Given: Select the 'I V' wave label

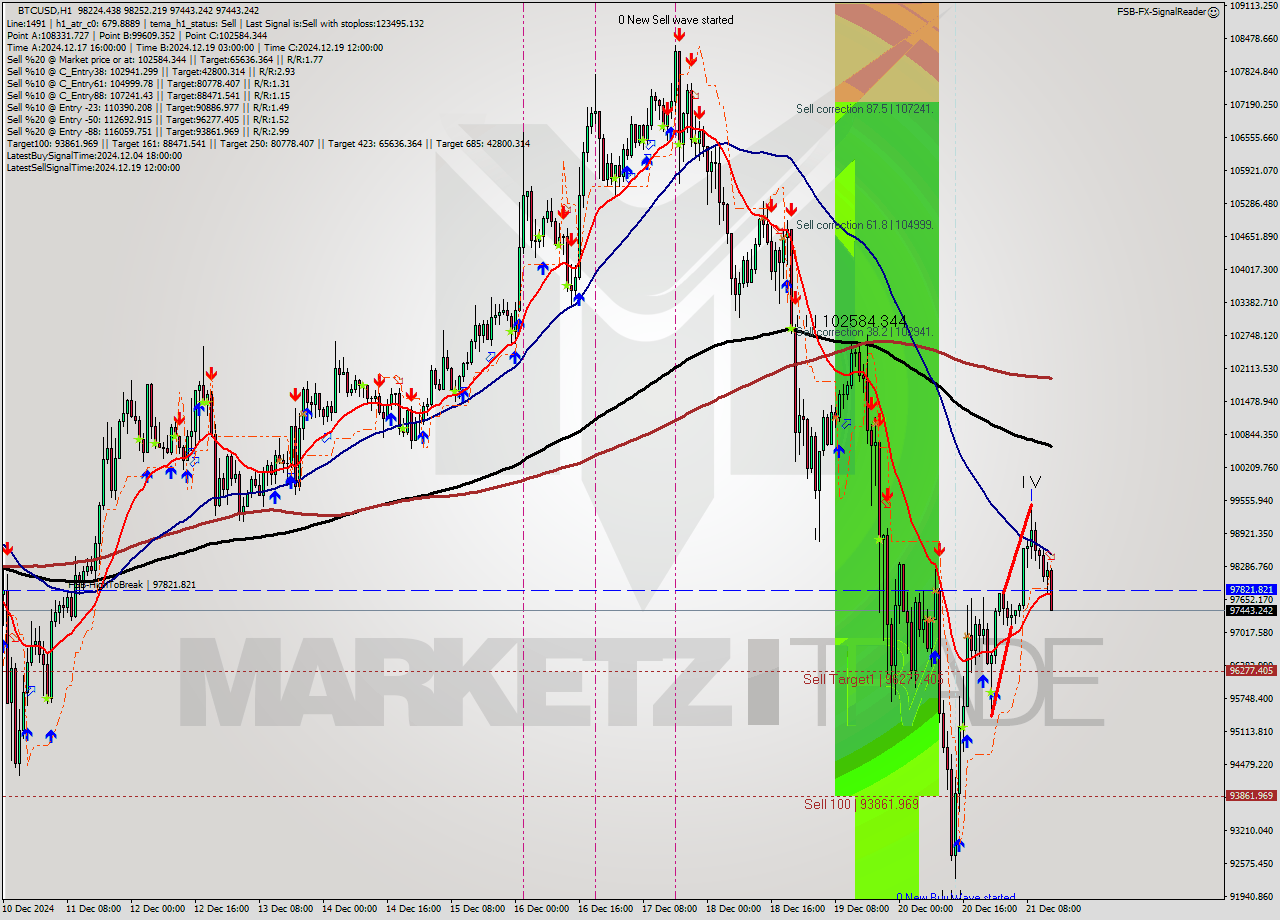Looking at the screenshot, I should click(1031, 482).
